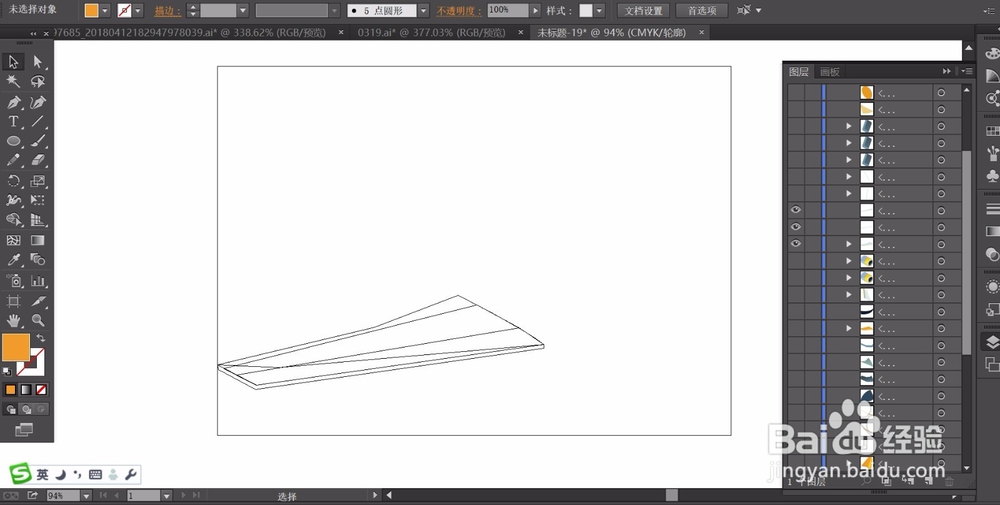Select the Hand tool
The image size is (1000, 505).
click(x=13, y=321)
